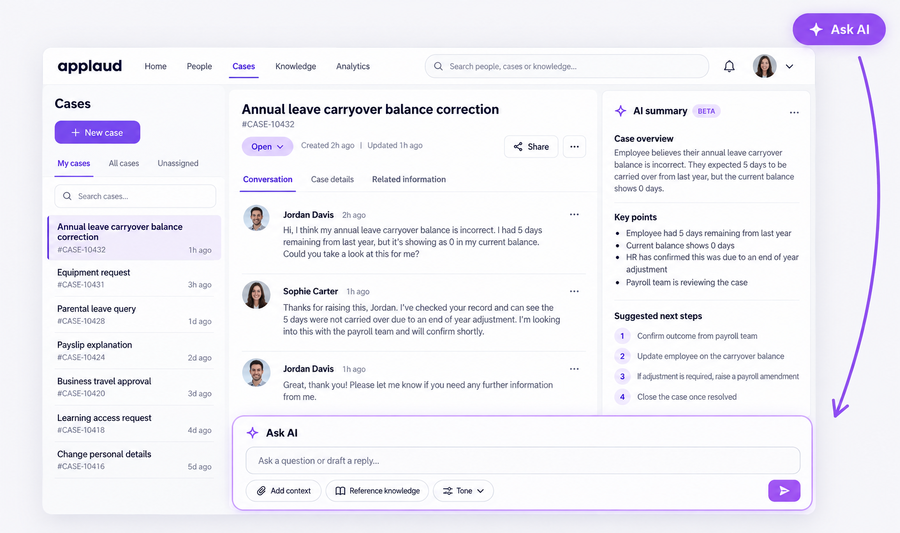
Task: Focus the Ask a question or draft a reply field
Action: [x=523, y=460]
